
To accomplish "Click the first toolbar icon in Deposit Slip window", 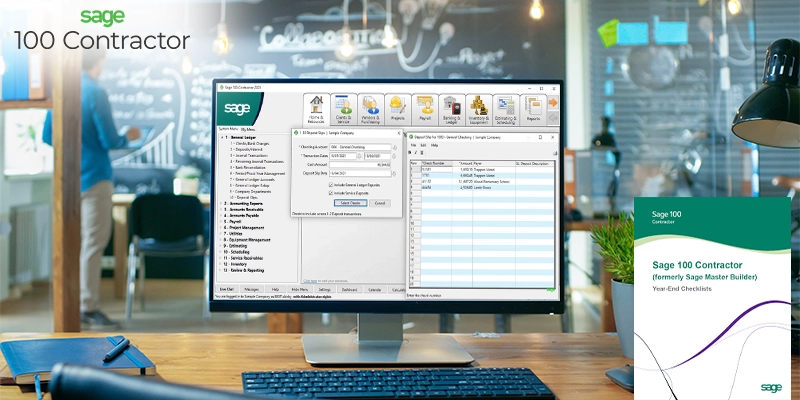I will [x=410, y=153].
